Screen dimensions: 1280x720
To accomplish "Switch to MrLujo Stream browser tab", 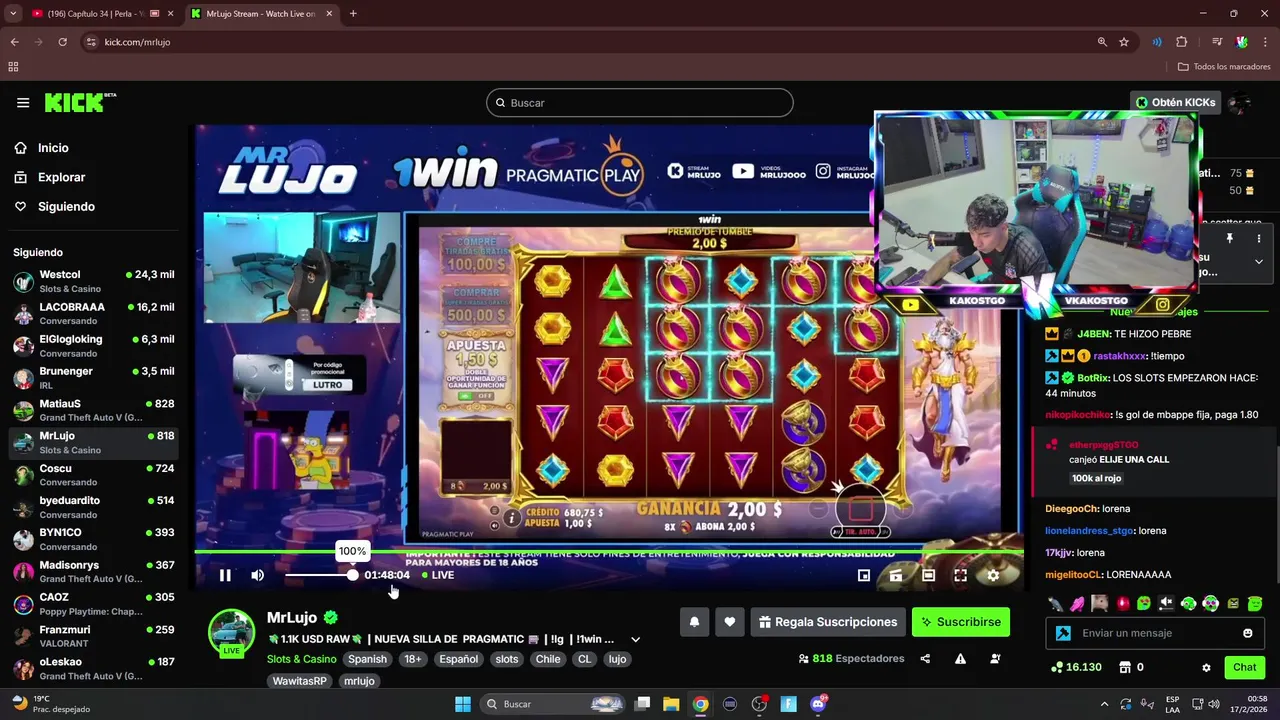I will [260, 14].
